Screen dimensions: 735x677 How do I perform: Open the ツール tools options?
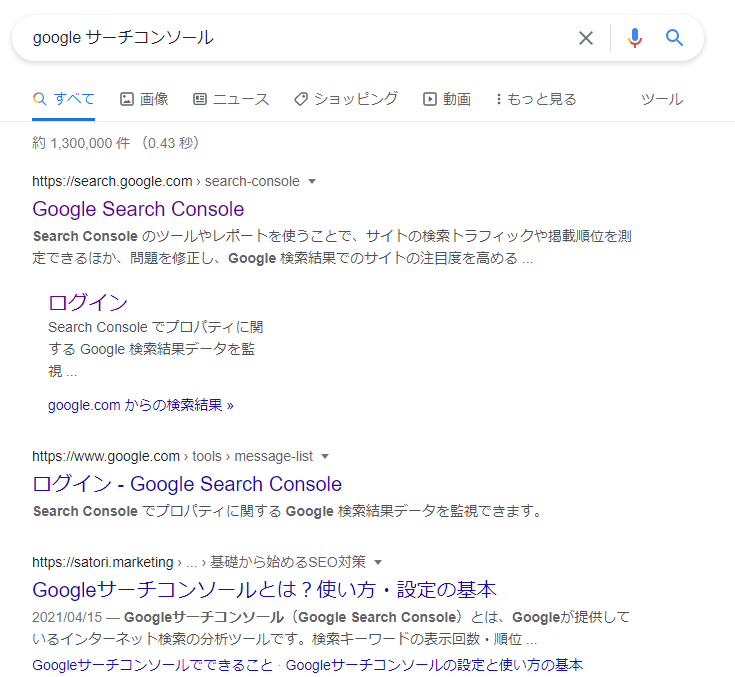click(x=661, y=99)
